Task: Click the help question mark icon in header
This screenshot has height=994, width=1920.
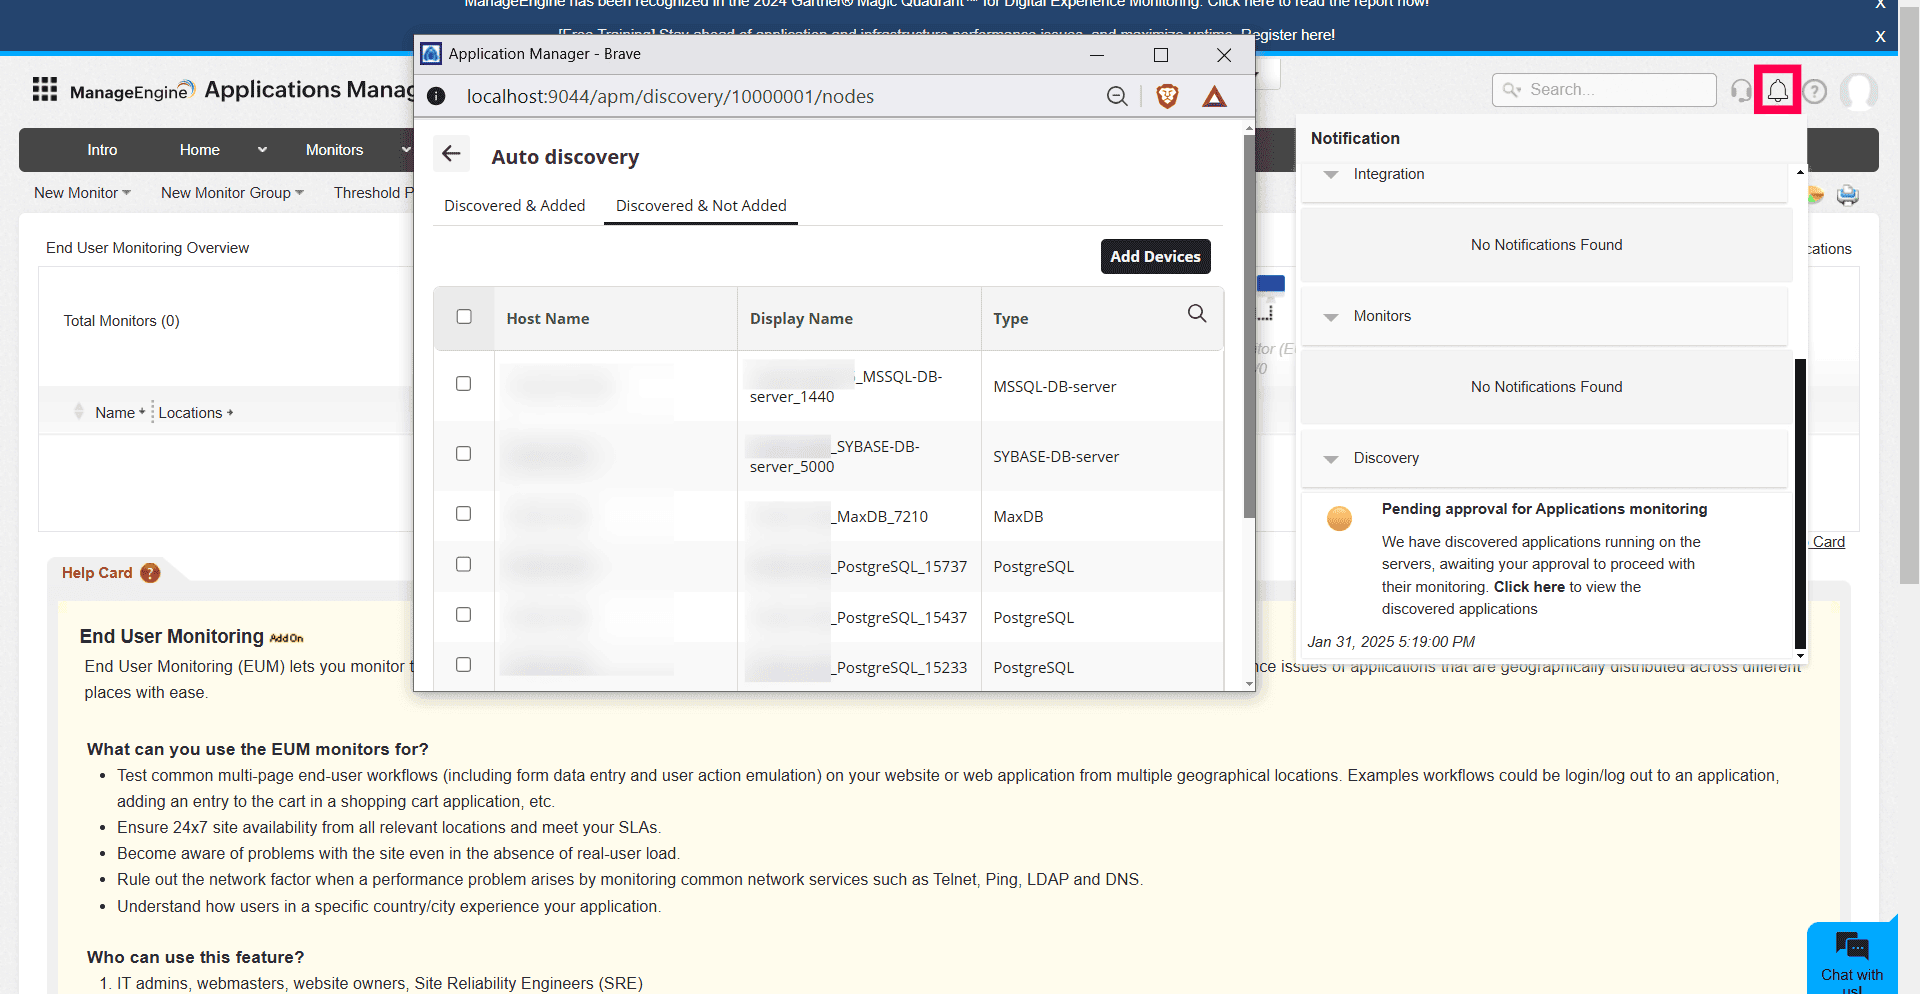Action: [x=1815, y=91]
